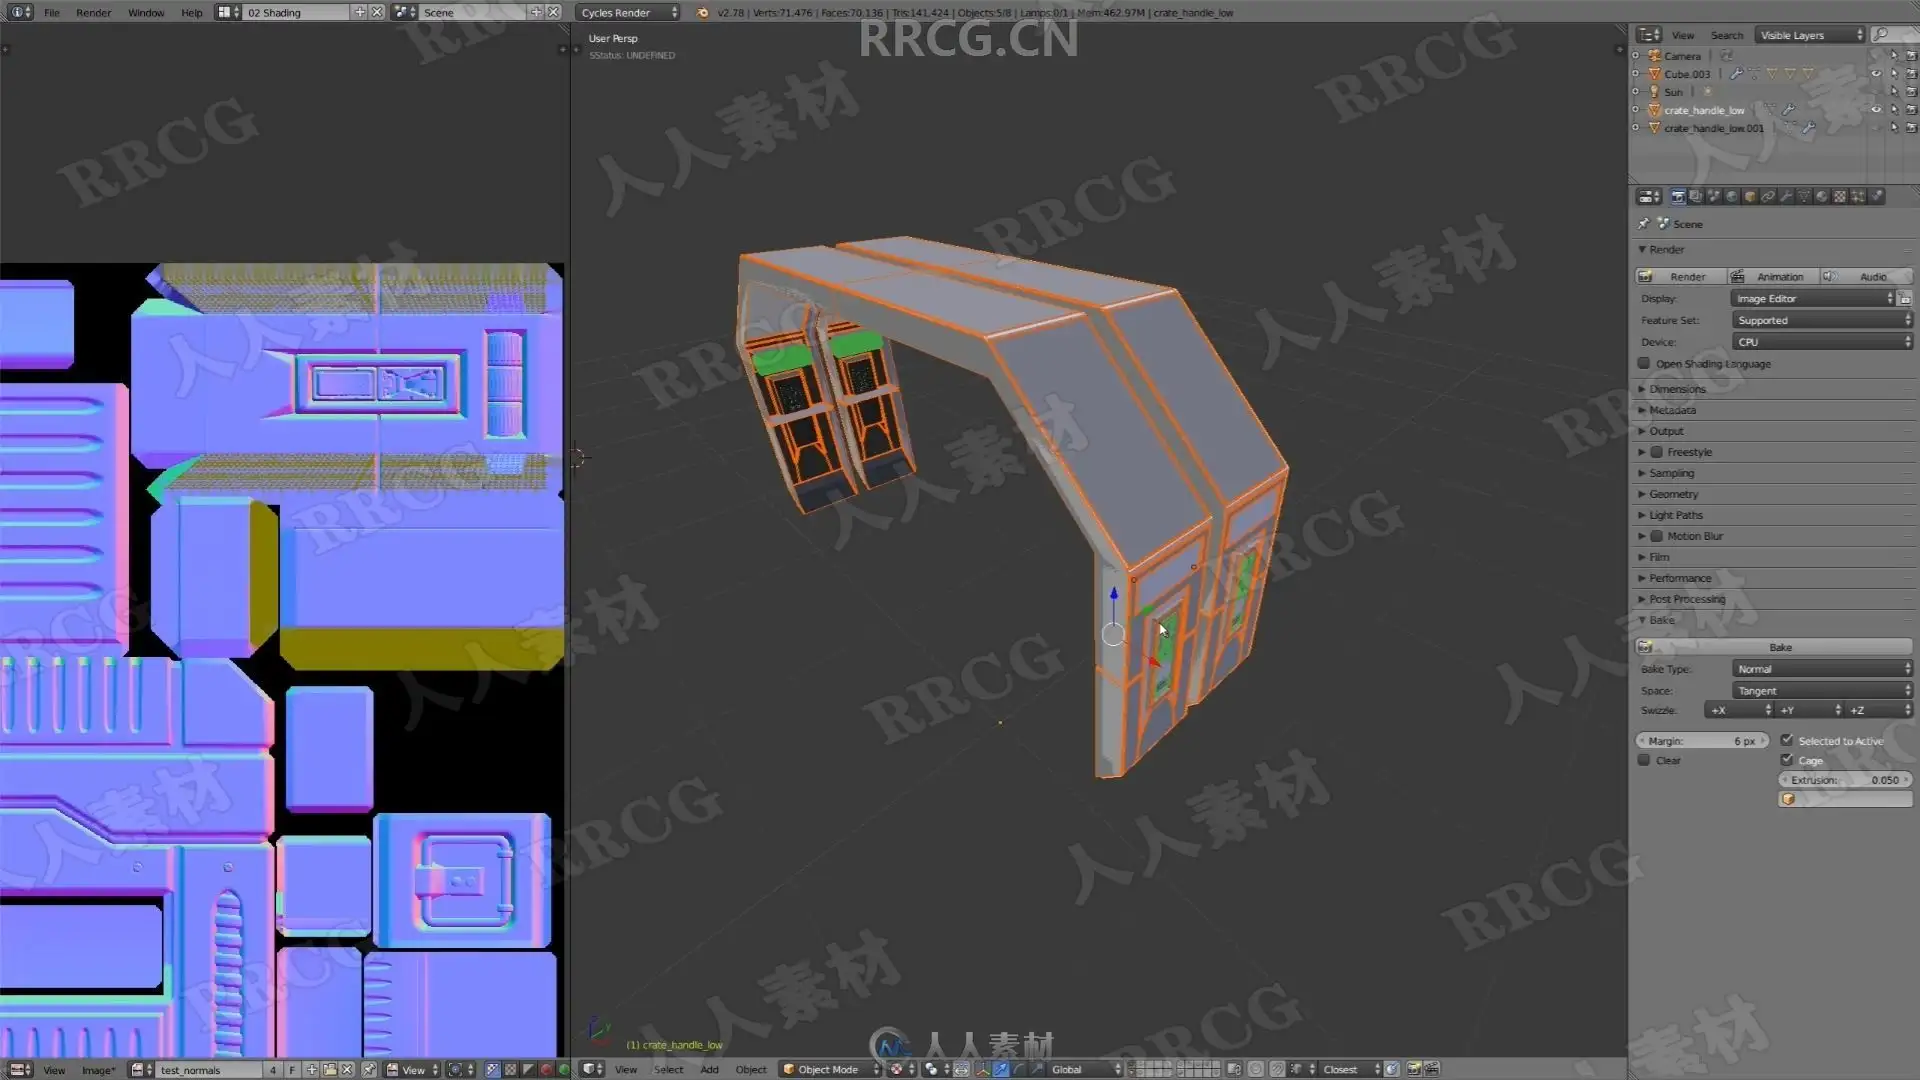Expand the Dimensions panel
This screenshot has width=1920, height=1080.
point(1676,389)
